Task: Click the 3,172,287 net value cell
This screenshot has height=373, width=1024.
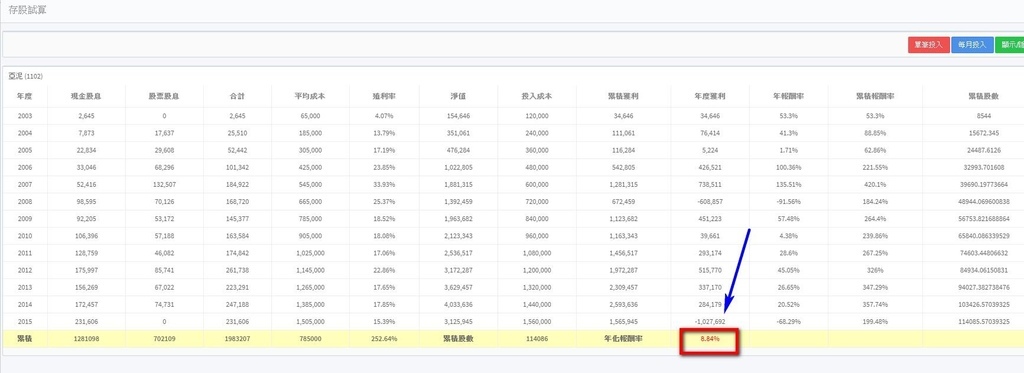Action: click(x=457, y=270)
